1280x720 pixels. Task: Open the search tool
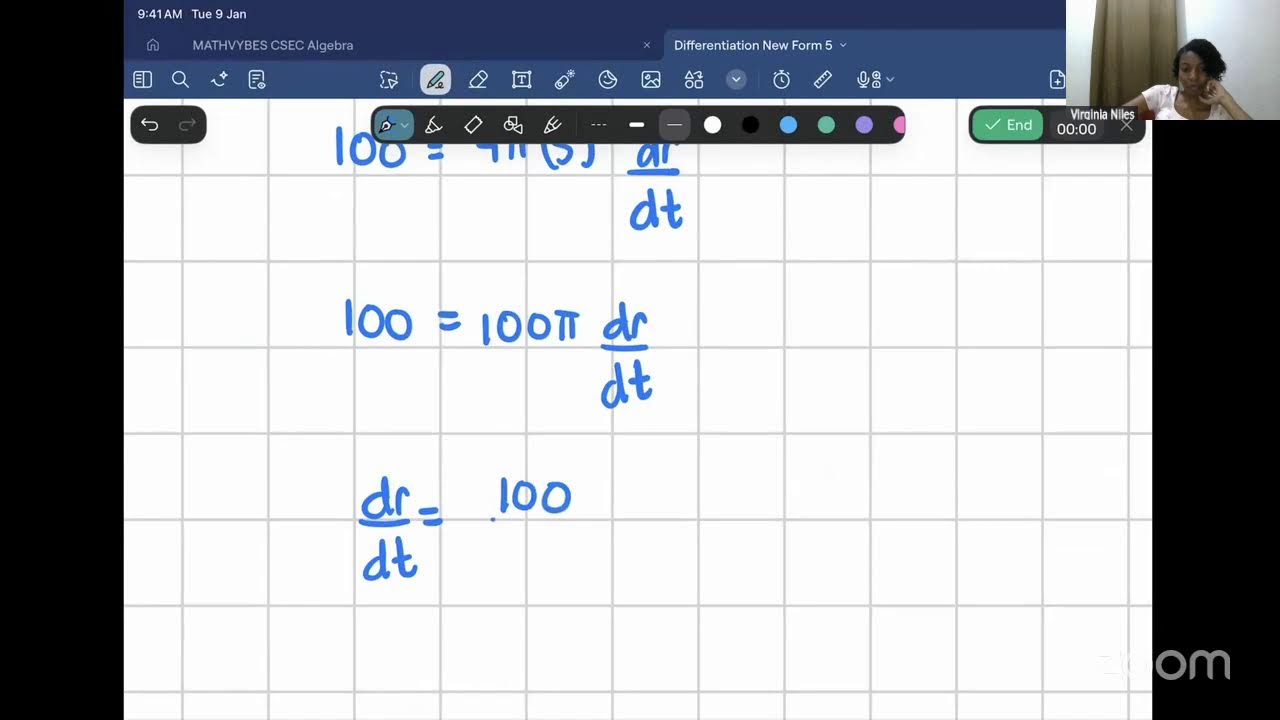pos(180,80)
